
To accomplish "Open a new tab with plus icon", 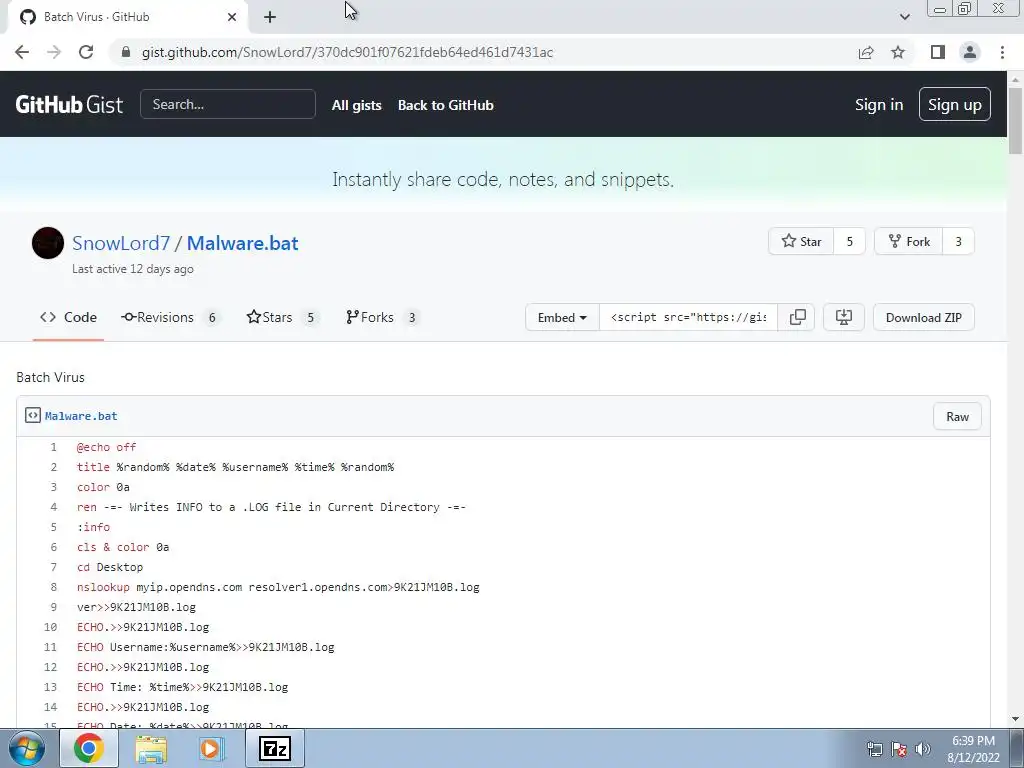I will [x=270, y=17].
